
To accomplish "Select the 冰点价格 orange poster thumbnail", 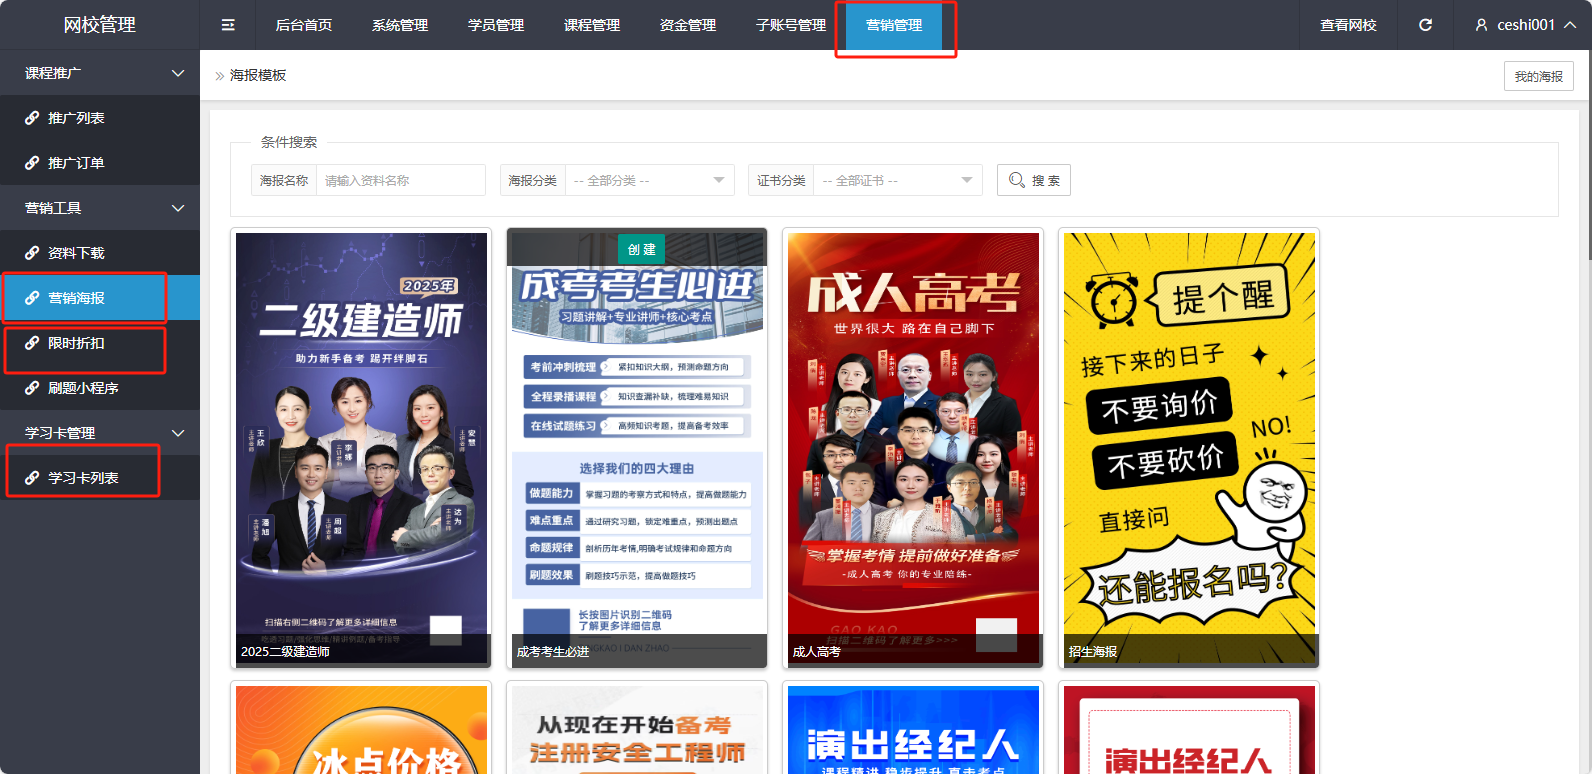I will [361, 728].
